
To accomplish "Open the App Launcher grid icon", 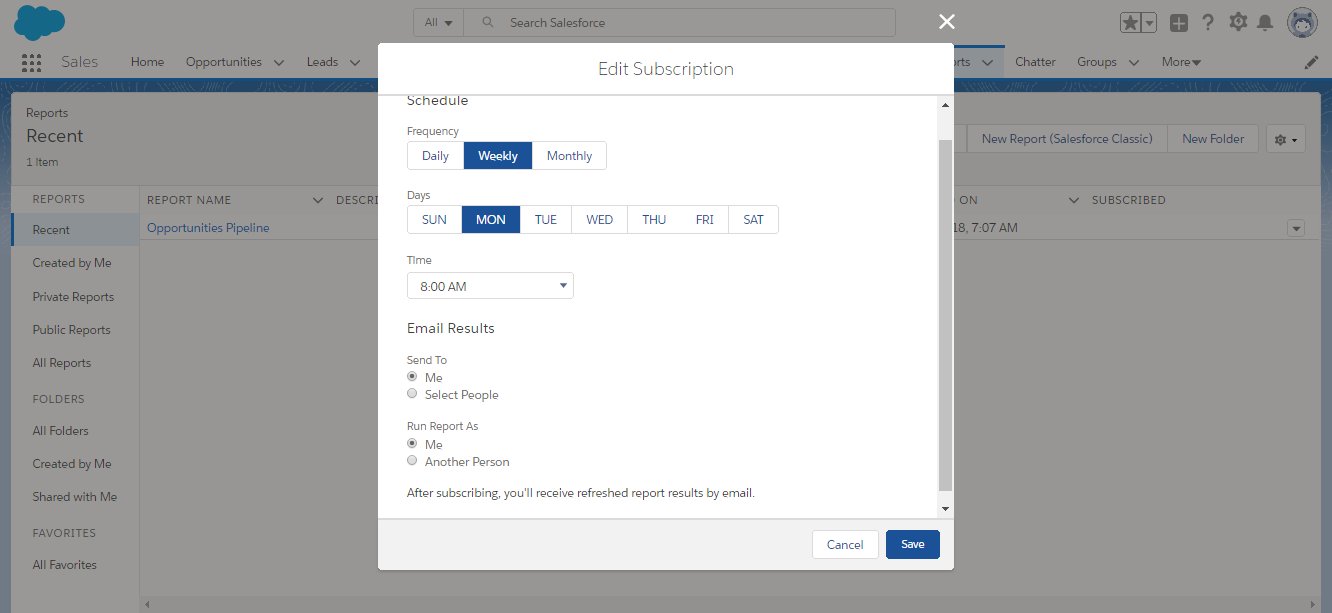I will [30, 62].
